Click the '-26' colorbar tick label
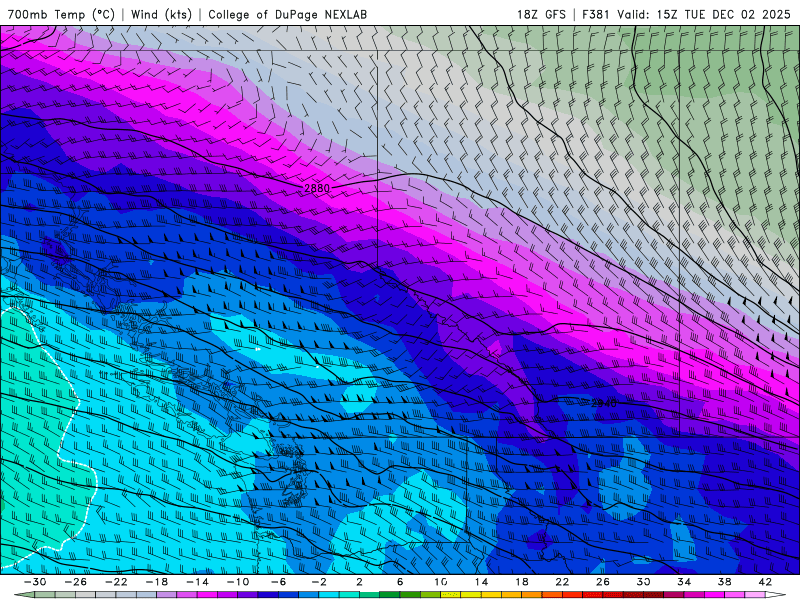The width and height of the screenshot is (800, 600). [x=76, y=582]
